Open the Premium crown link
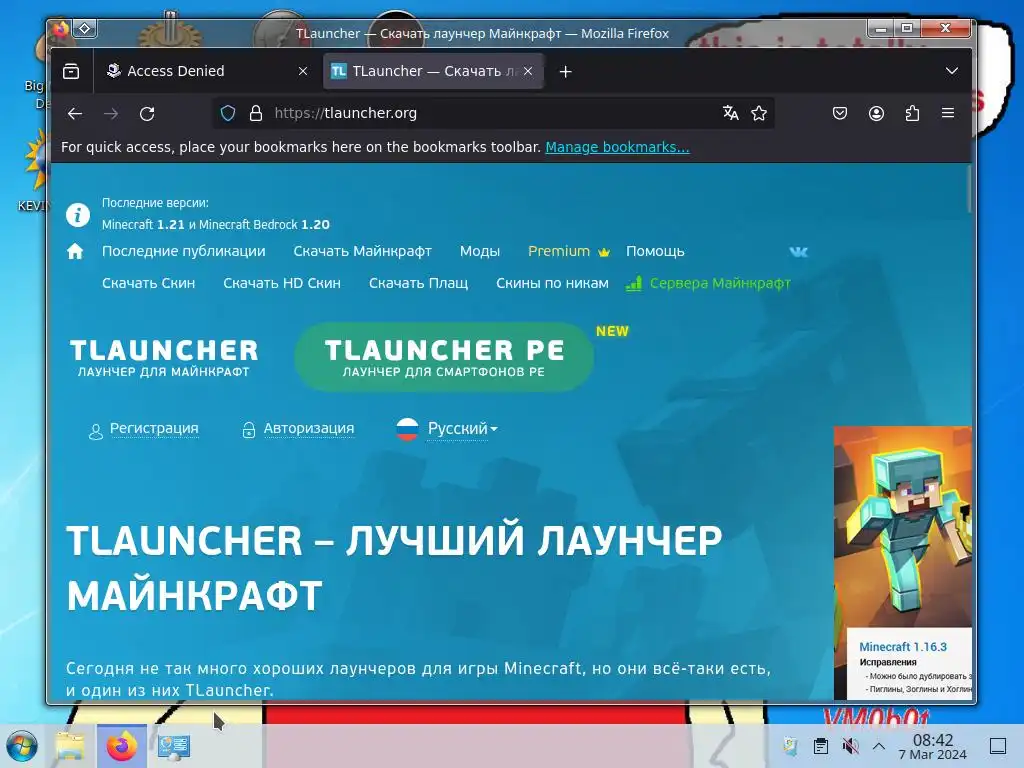 [569, 251]
